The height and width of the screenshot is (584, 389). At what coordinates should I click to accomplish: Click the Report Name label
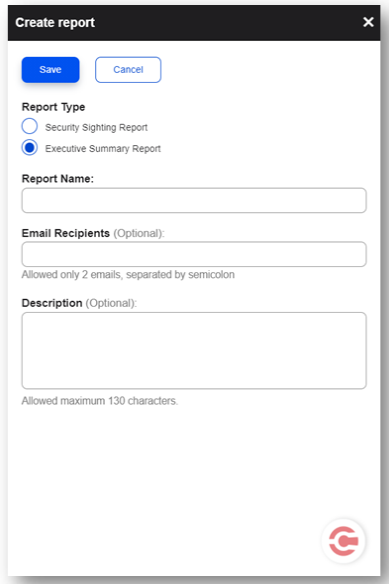pyautogui.click(x=58, y=179)
